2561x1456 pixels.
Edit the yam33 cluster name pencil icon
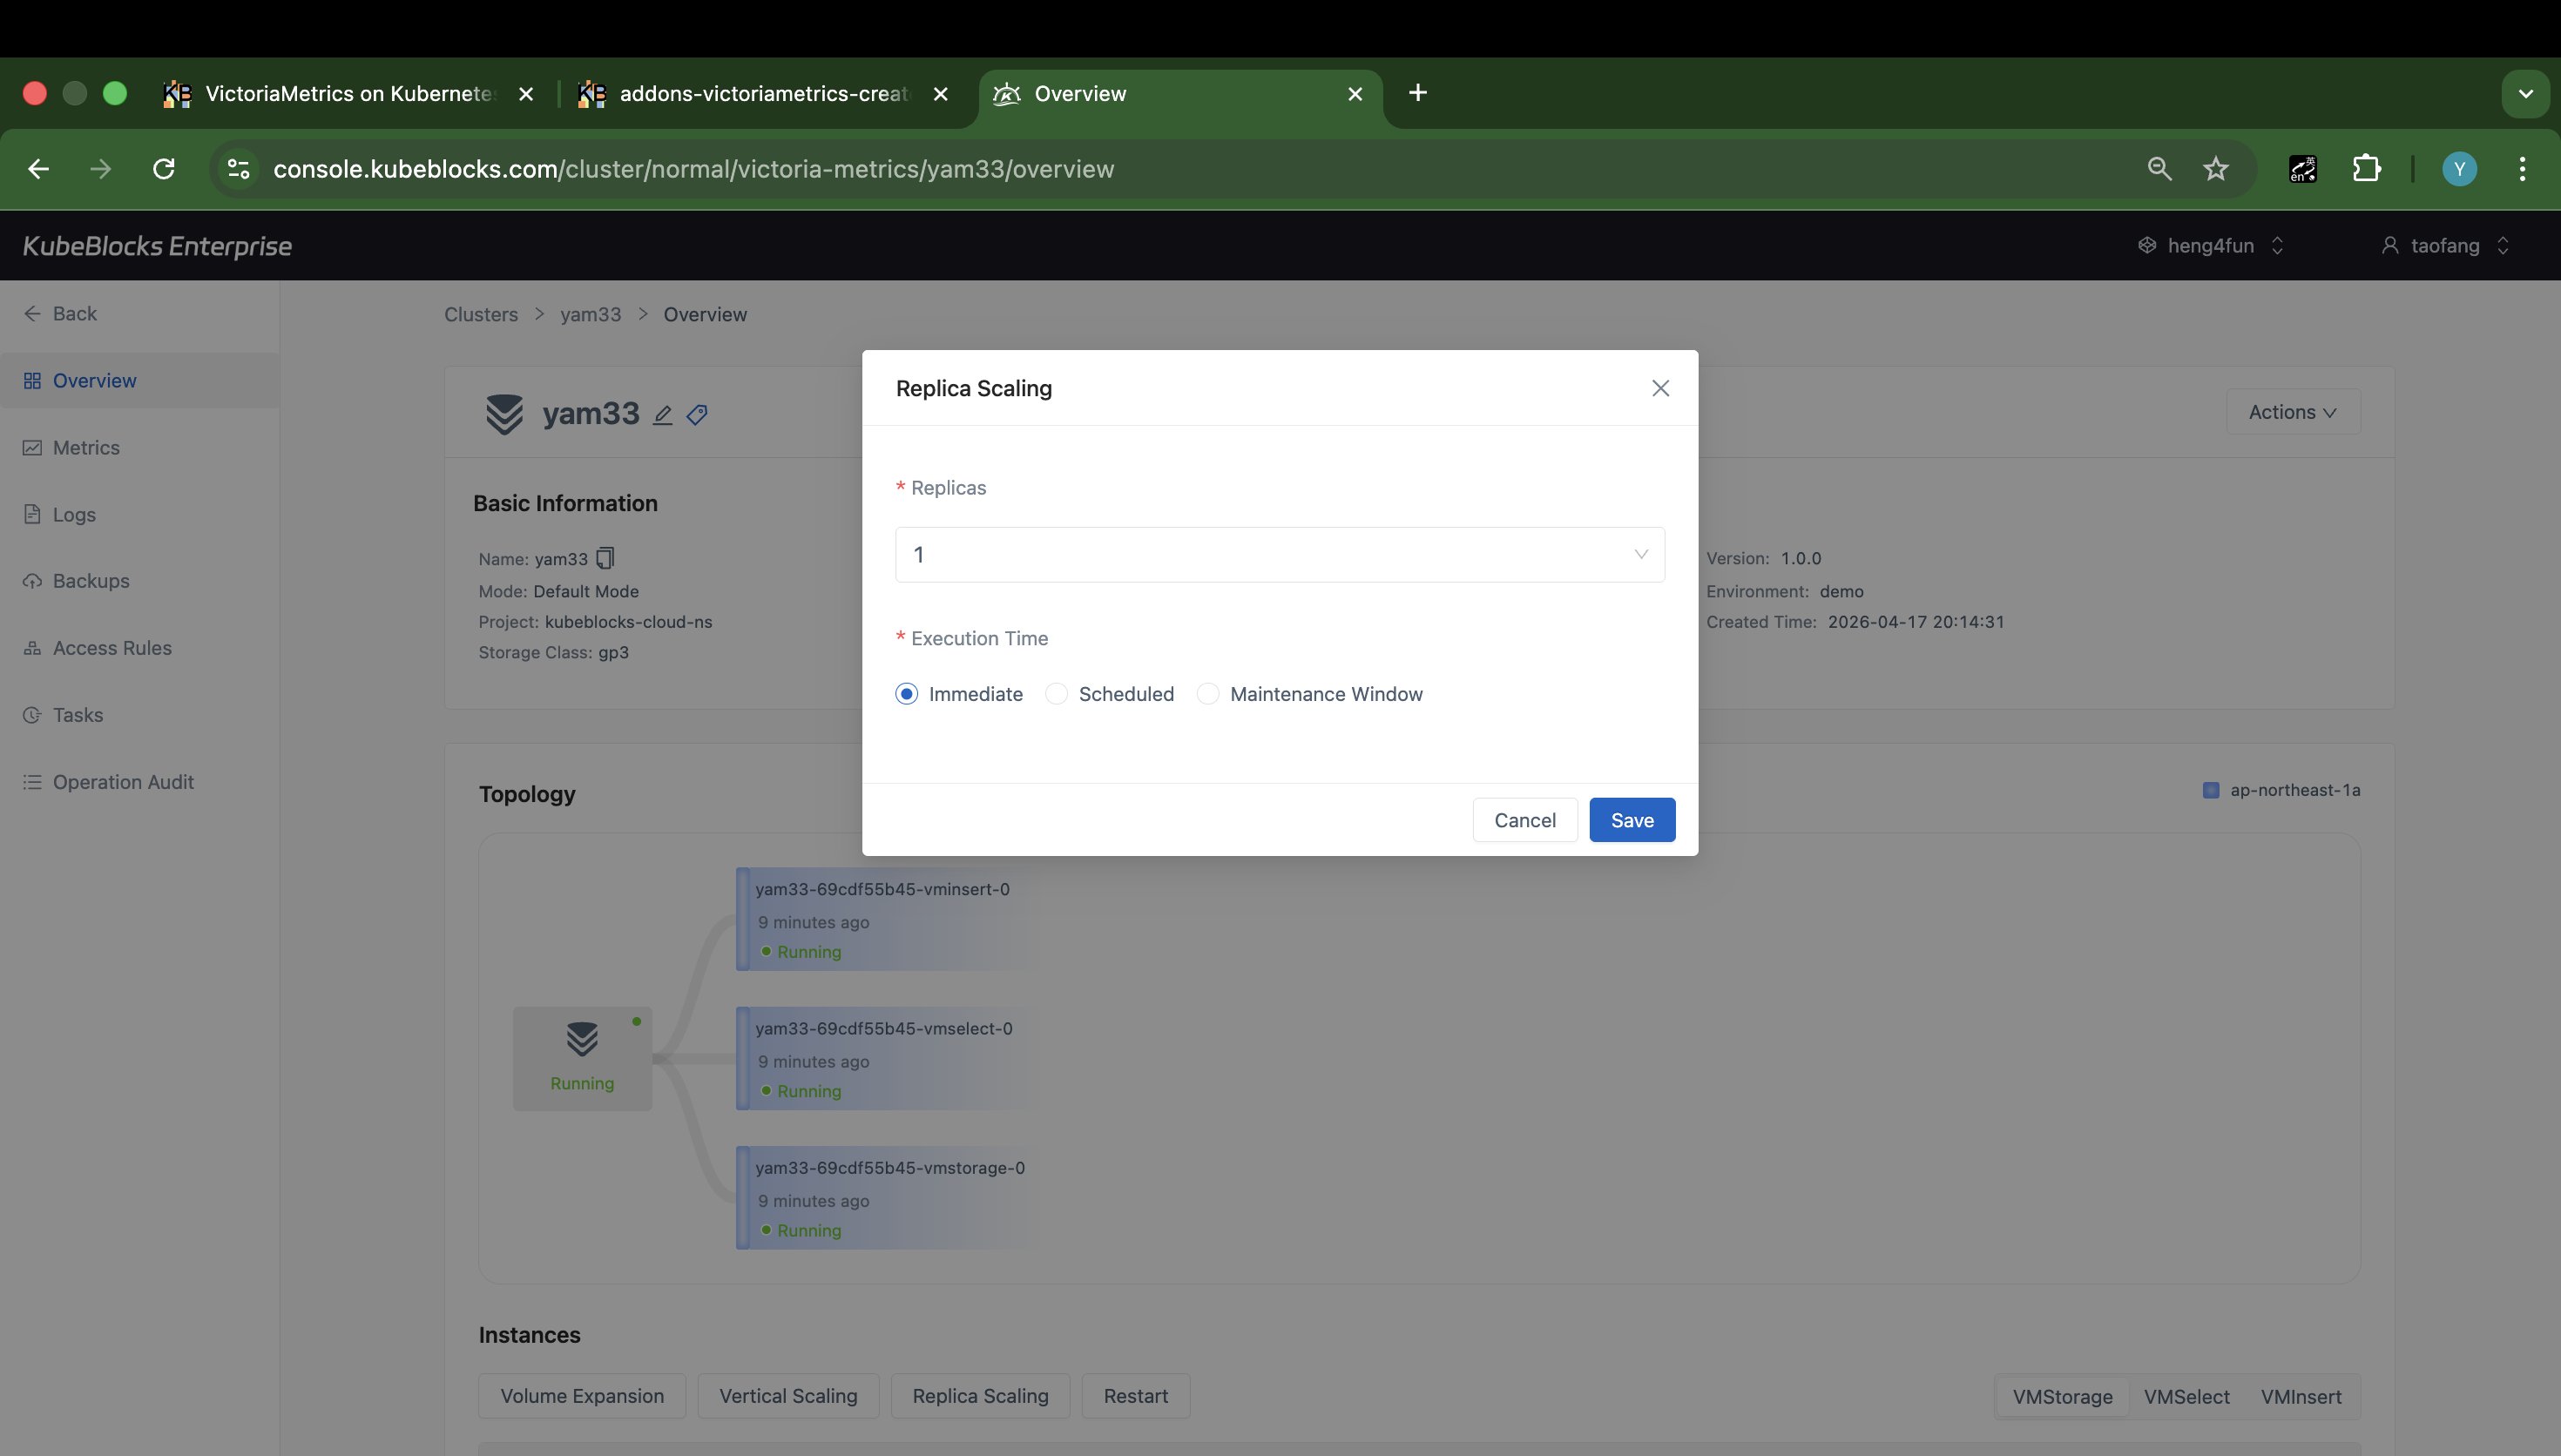pos(662,415)
